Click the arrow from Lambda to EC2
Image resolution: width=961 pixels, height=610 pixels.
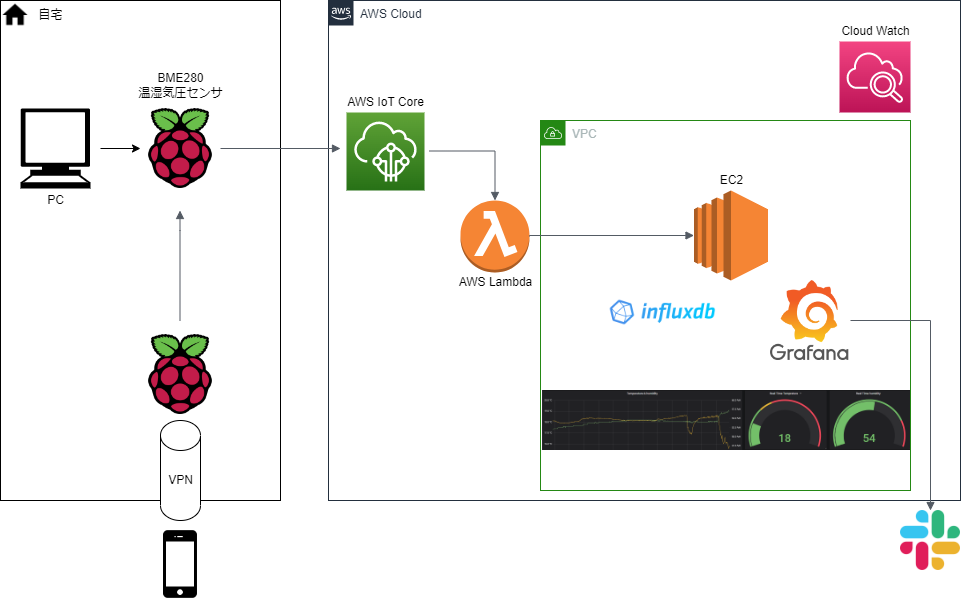click(612, 235)
